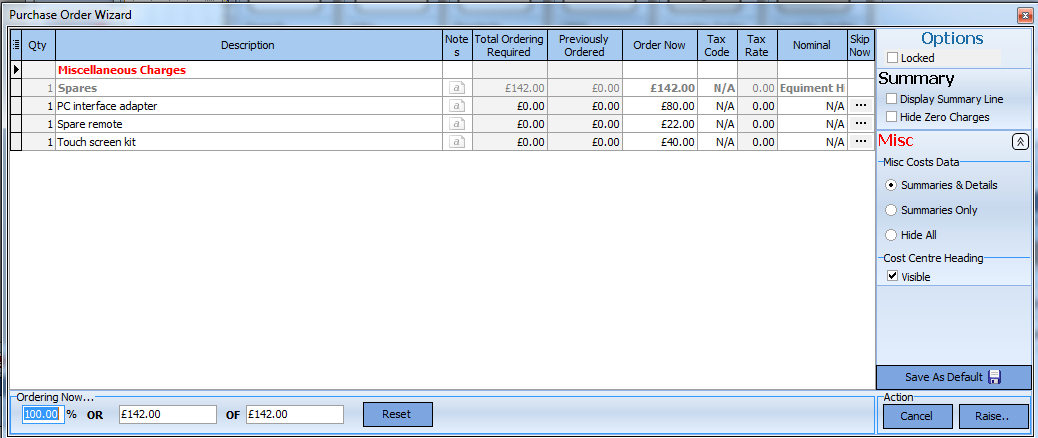The image size is (1038, 438).
Task: Collapse the Misc section chevron
Action: 1020,142
